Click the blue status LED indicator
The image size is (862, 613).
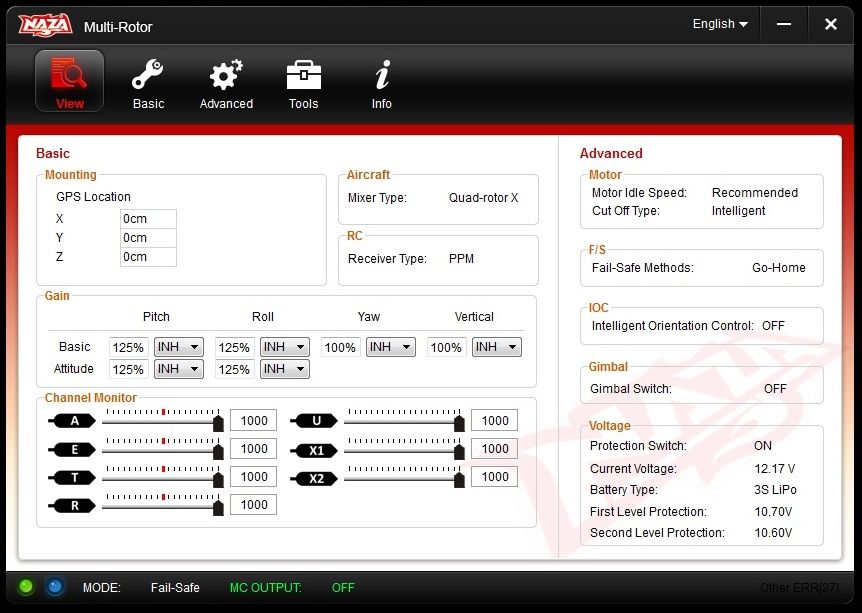point(54,587)
